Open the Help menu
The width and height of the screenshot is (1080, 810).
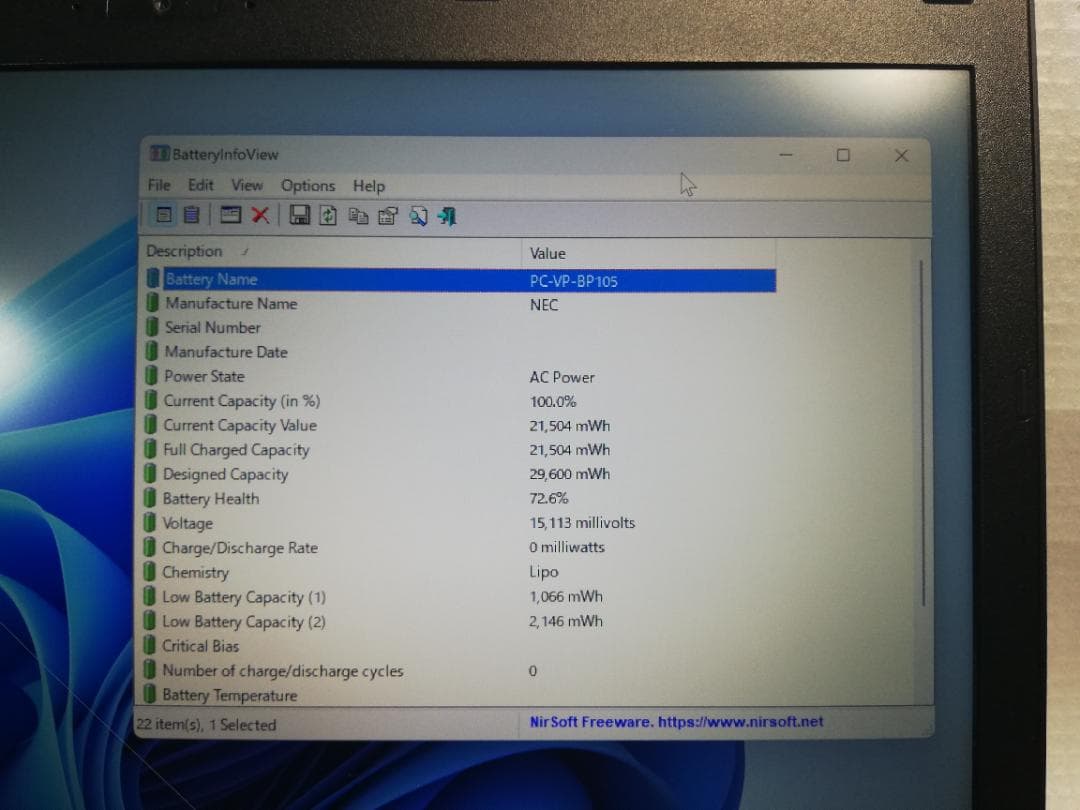click(368, 186)
